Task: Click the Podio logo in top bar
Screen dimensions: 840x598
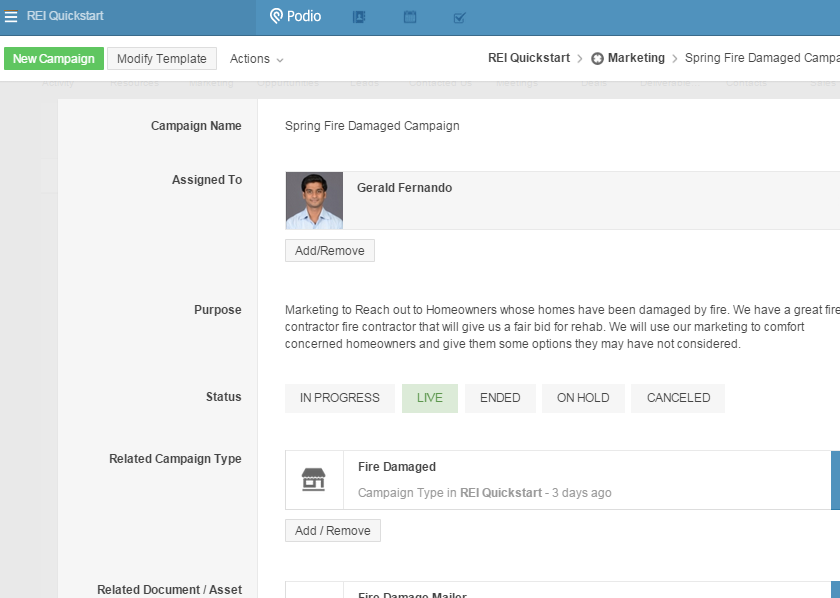Action: [295, 16]
